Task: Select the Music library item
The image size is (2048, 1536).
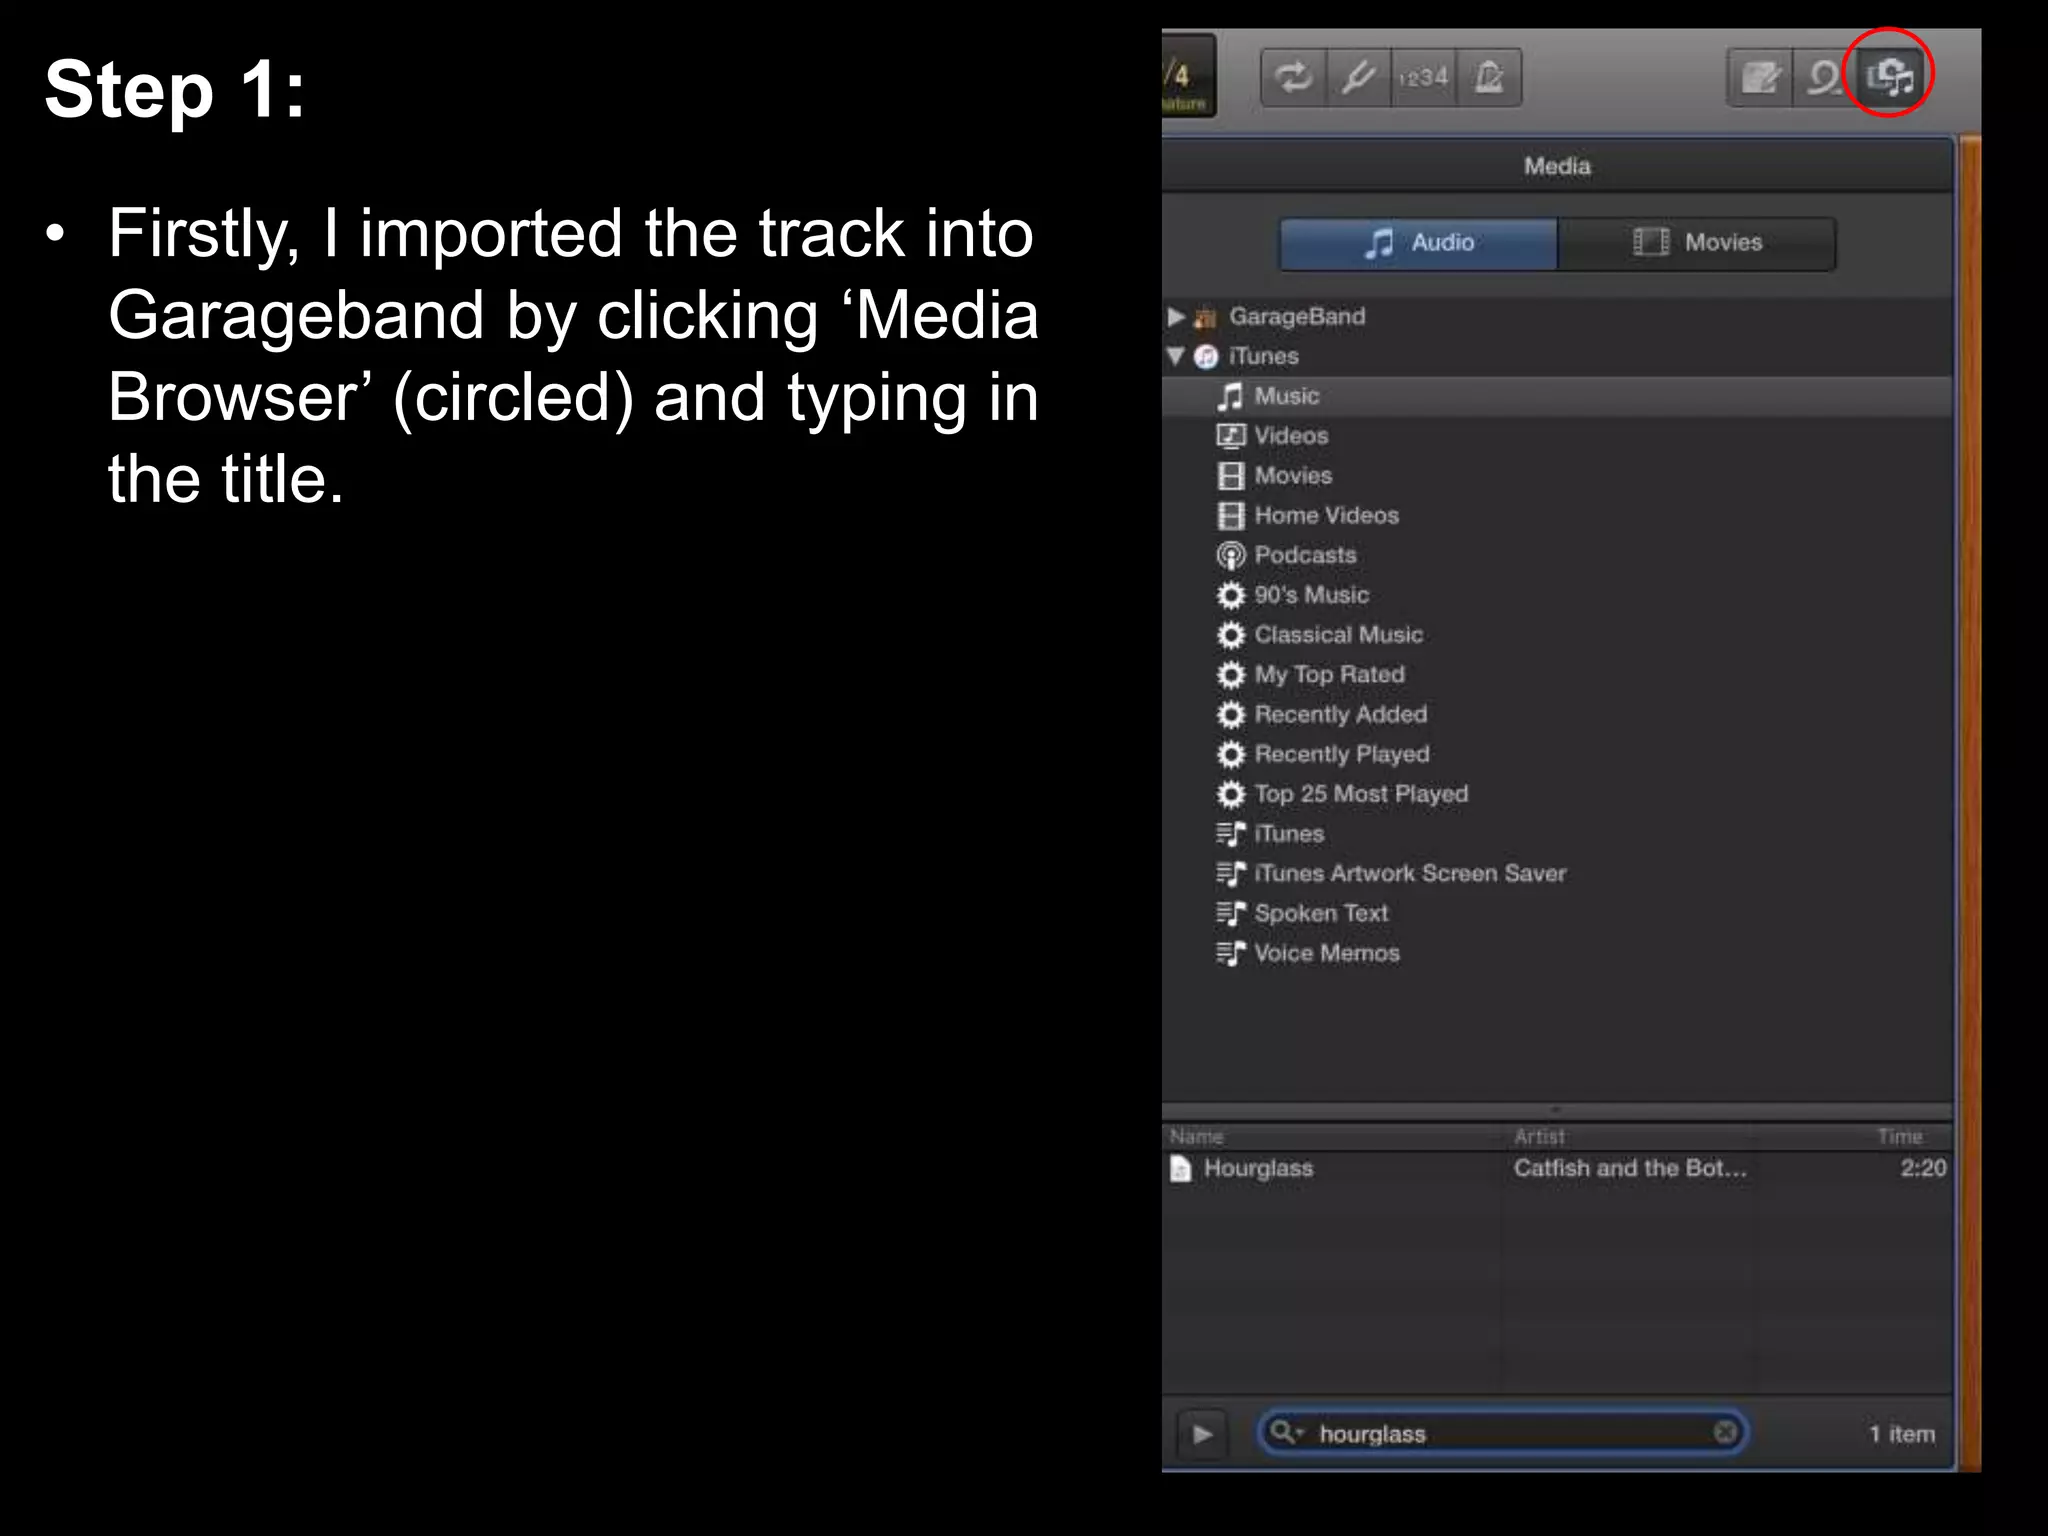Action: (1557, 396)
